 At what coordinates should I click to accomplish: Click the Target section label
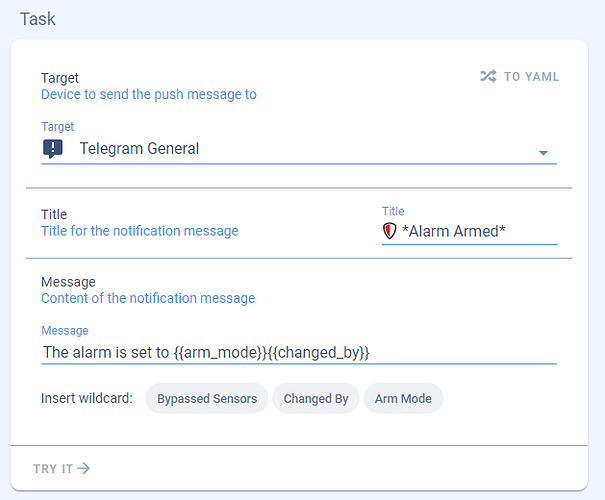click(60, 78)
